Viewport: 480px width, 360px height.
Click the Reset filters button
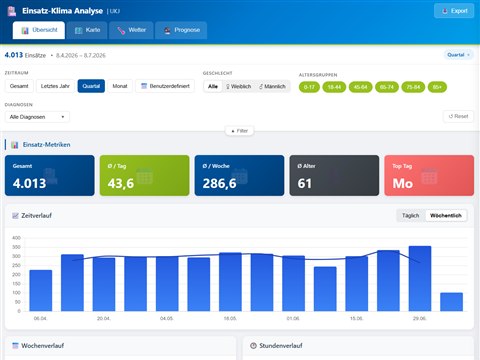click(x=458, y=116)
